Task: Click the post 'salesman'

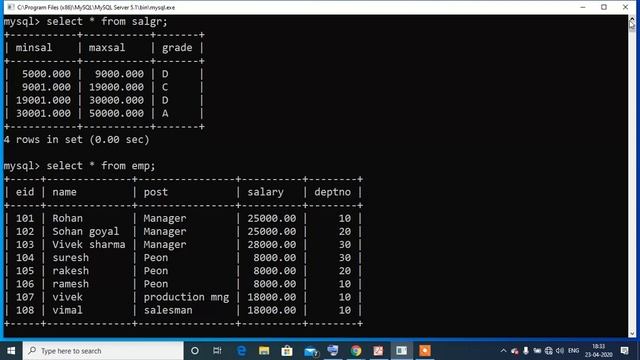Action: point(168,310)
